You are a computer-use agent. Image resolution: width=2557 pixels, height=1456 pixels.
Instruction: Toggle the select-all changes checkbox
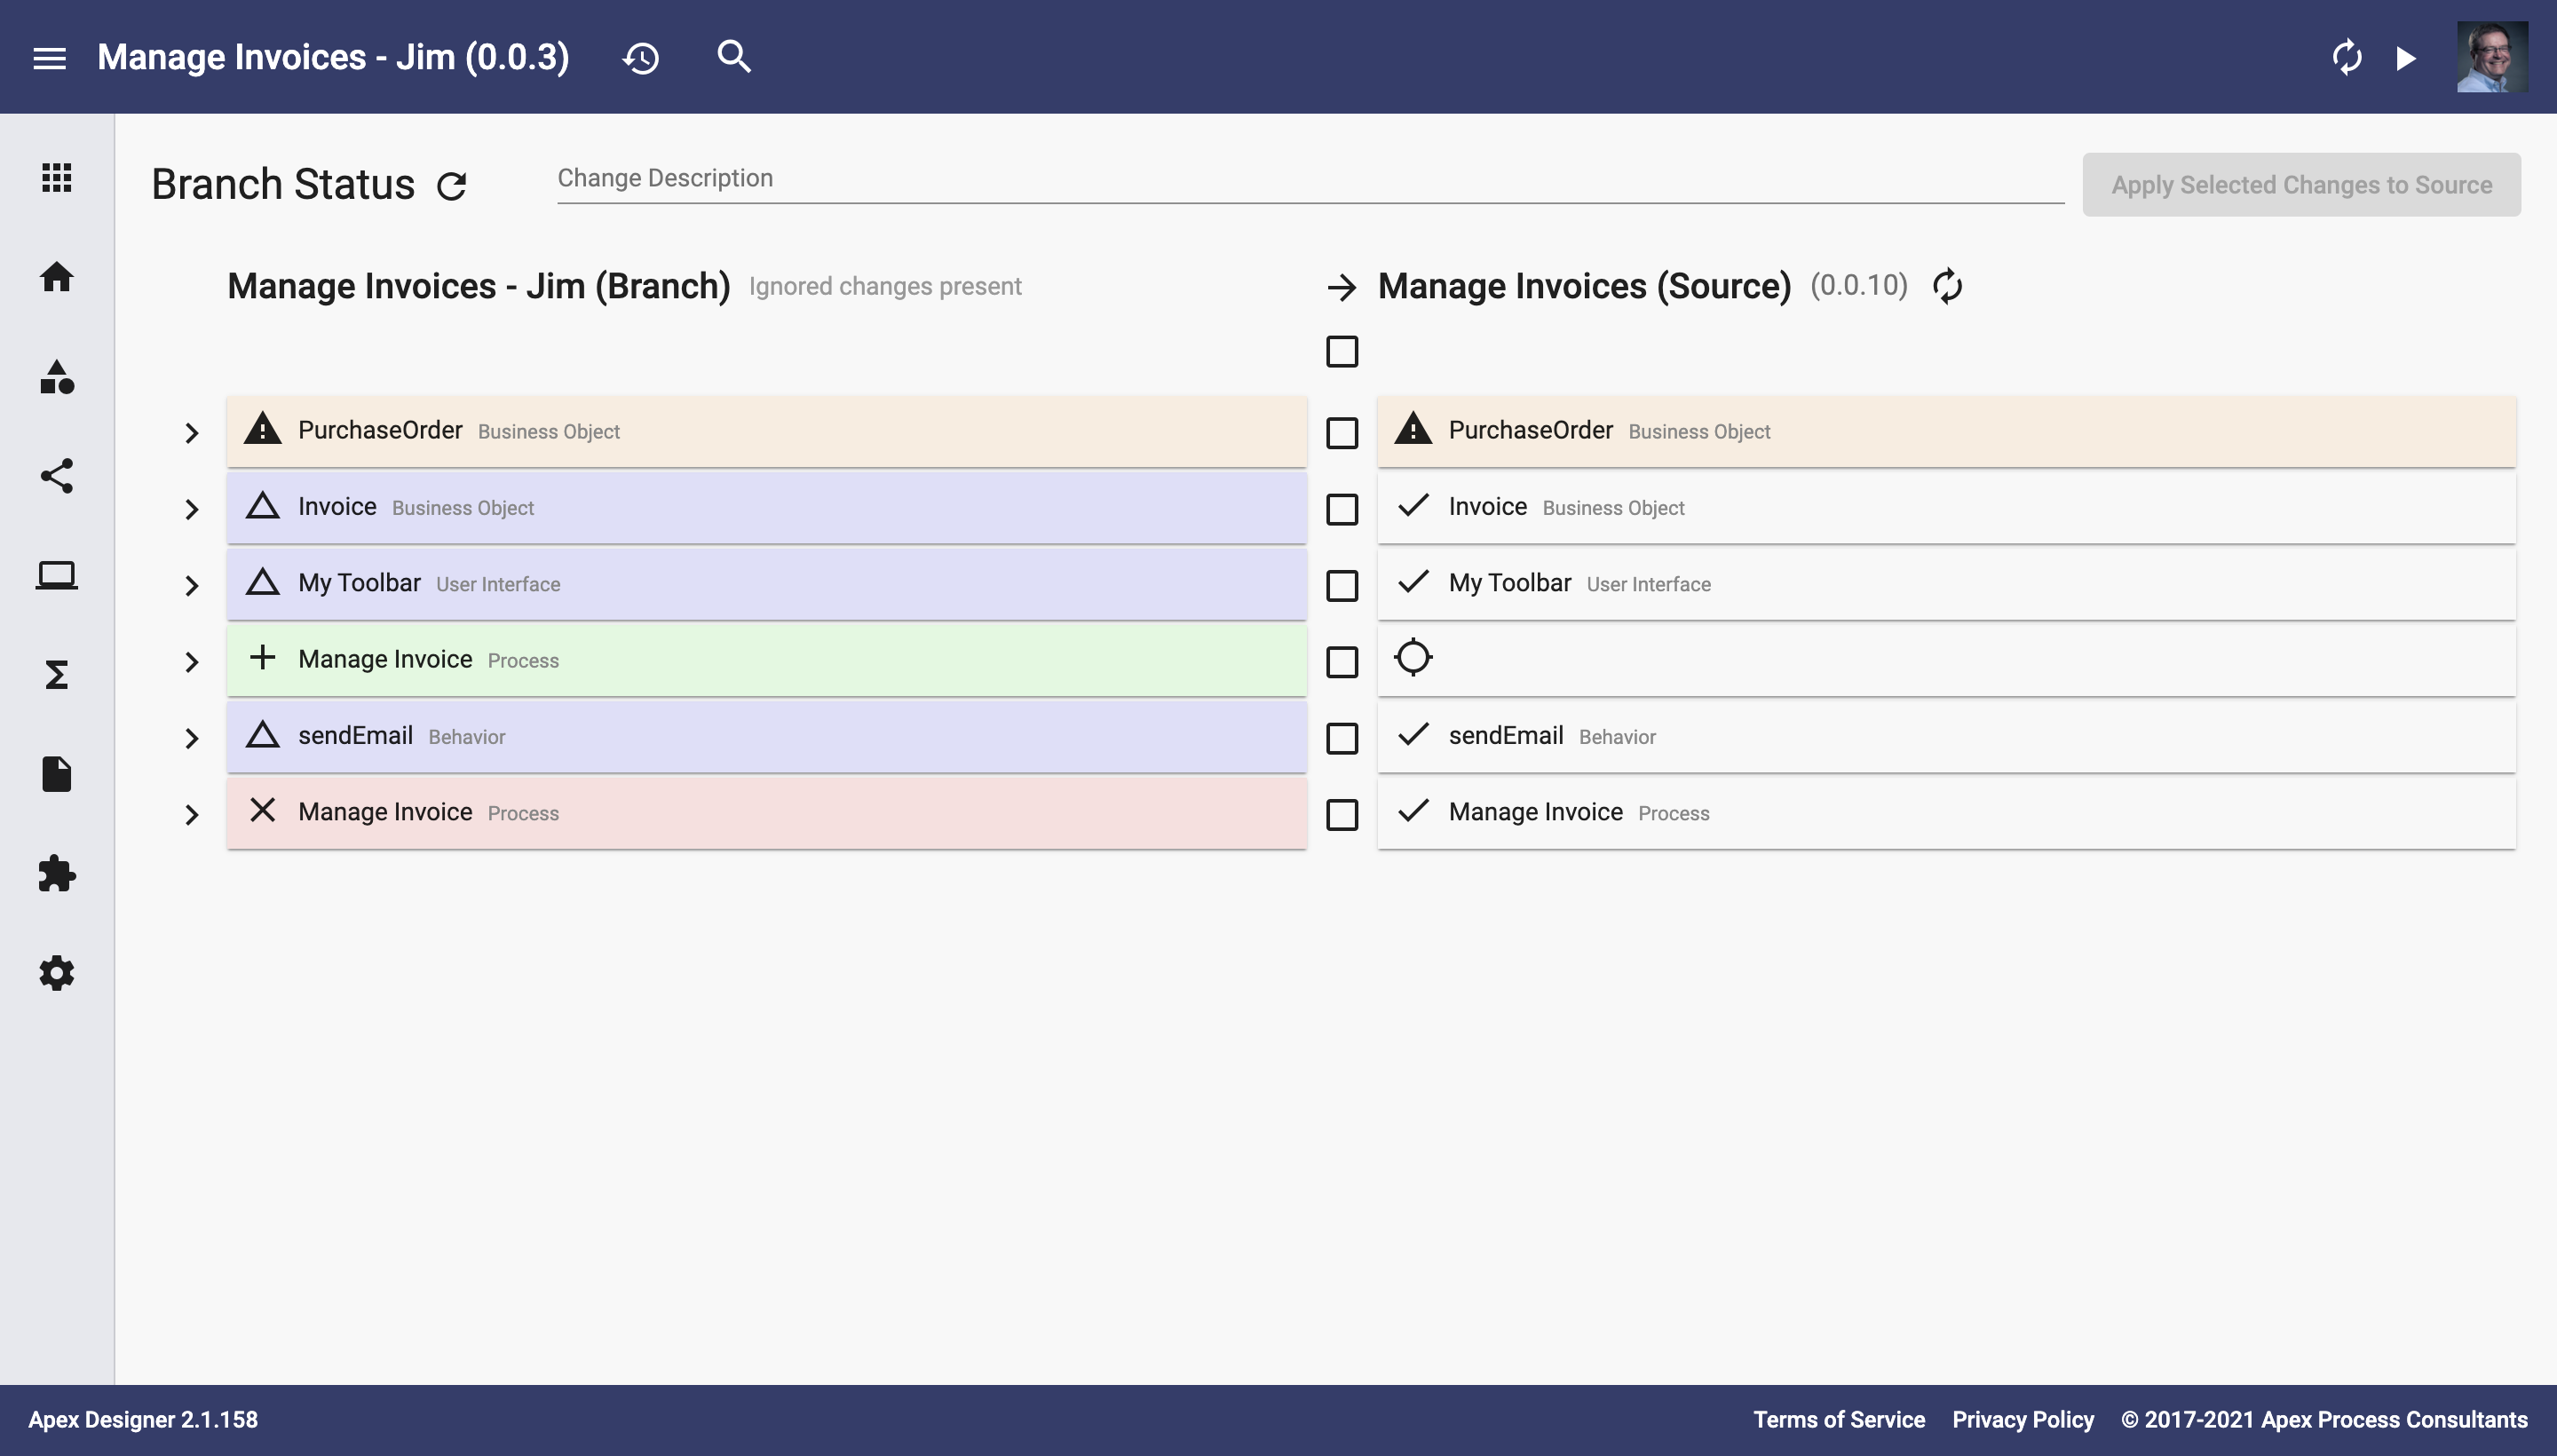point(1342,352)
